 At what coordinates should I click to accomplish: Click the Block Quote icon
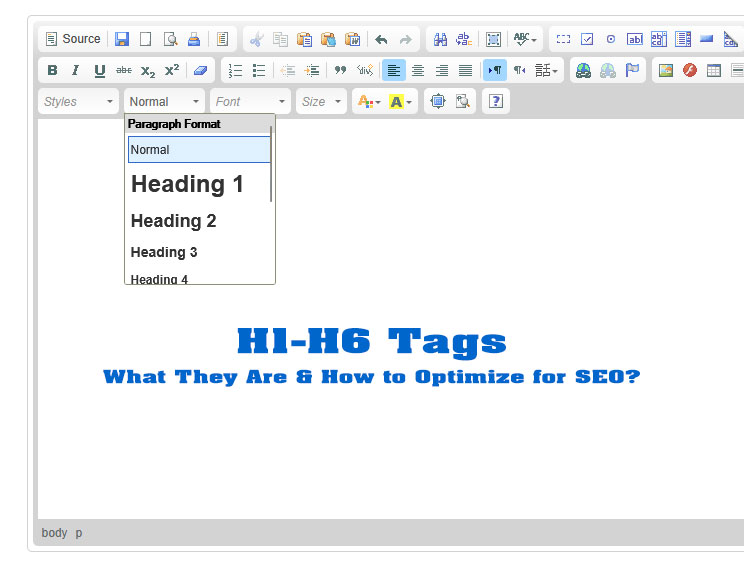click(x=340, y=70)
